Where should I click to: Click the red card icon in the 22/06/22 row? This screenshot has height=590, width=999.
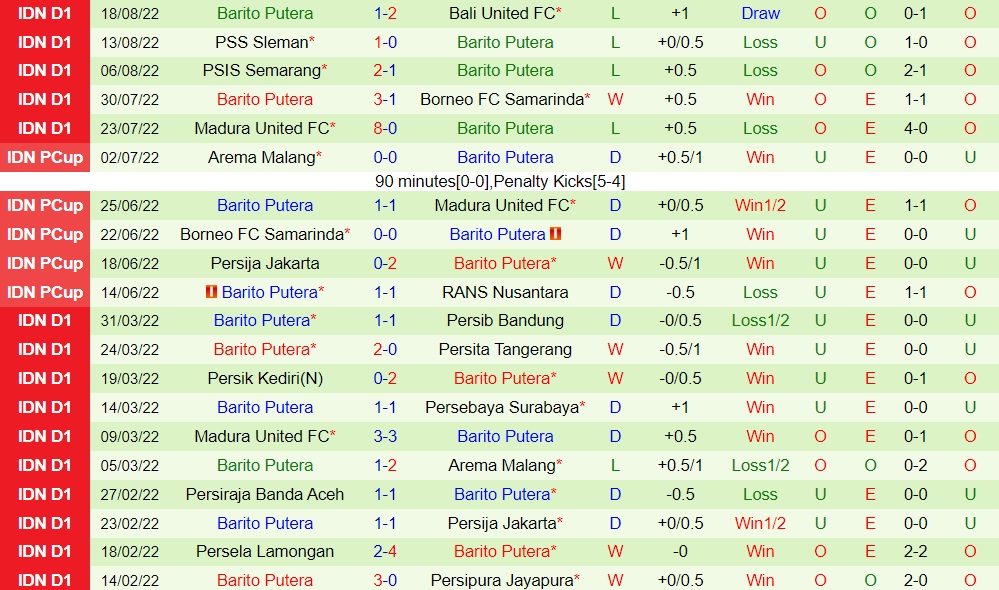click(555, 234)
